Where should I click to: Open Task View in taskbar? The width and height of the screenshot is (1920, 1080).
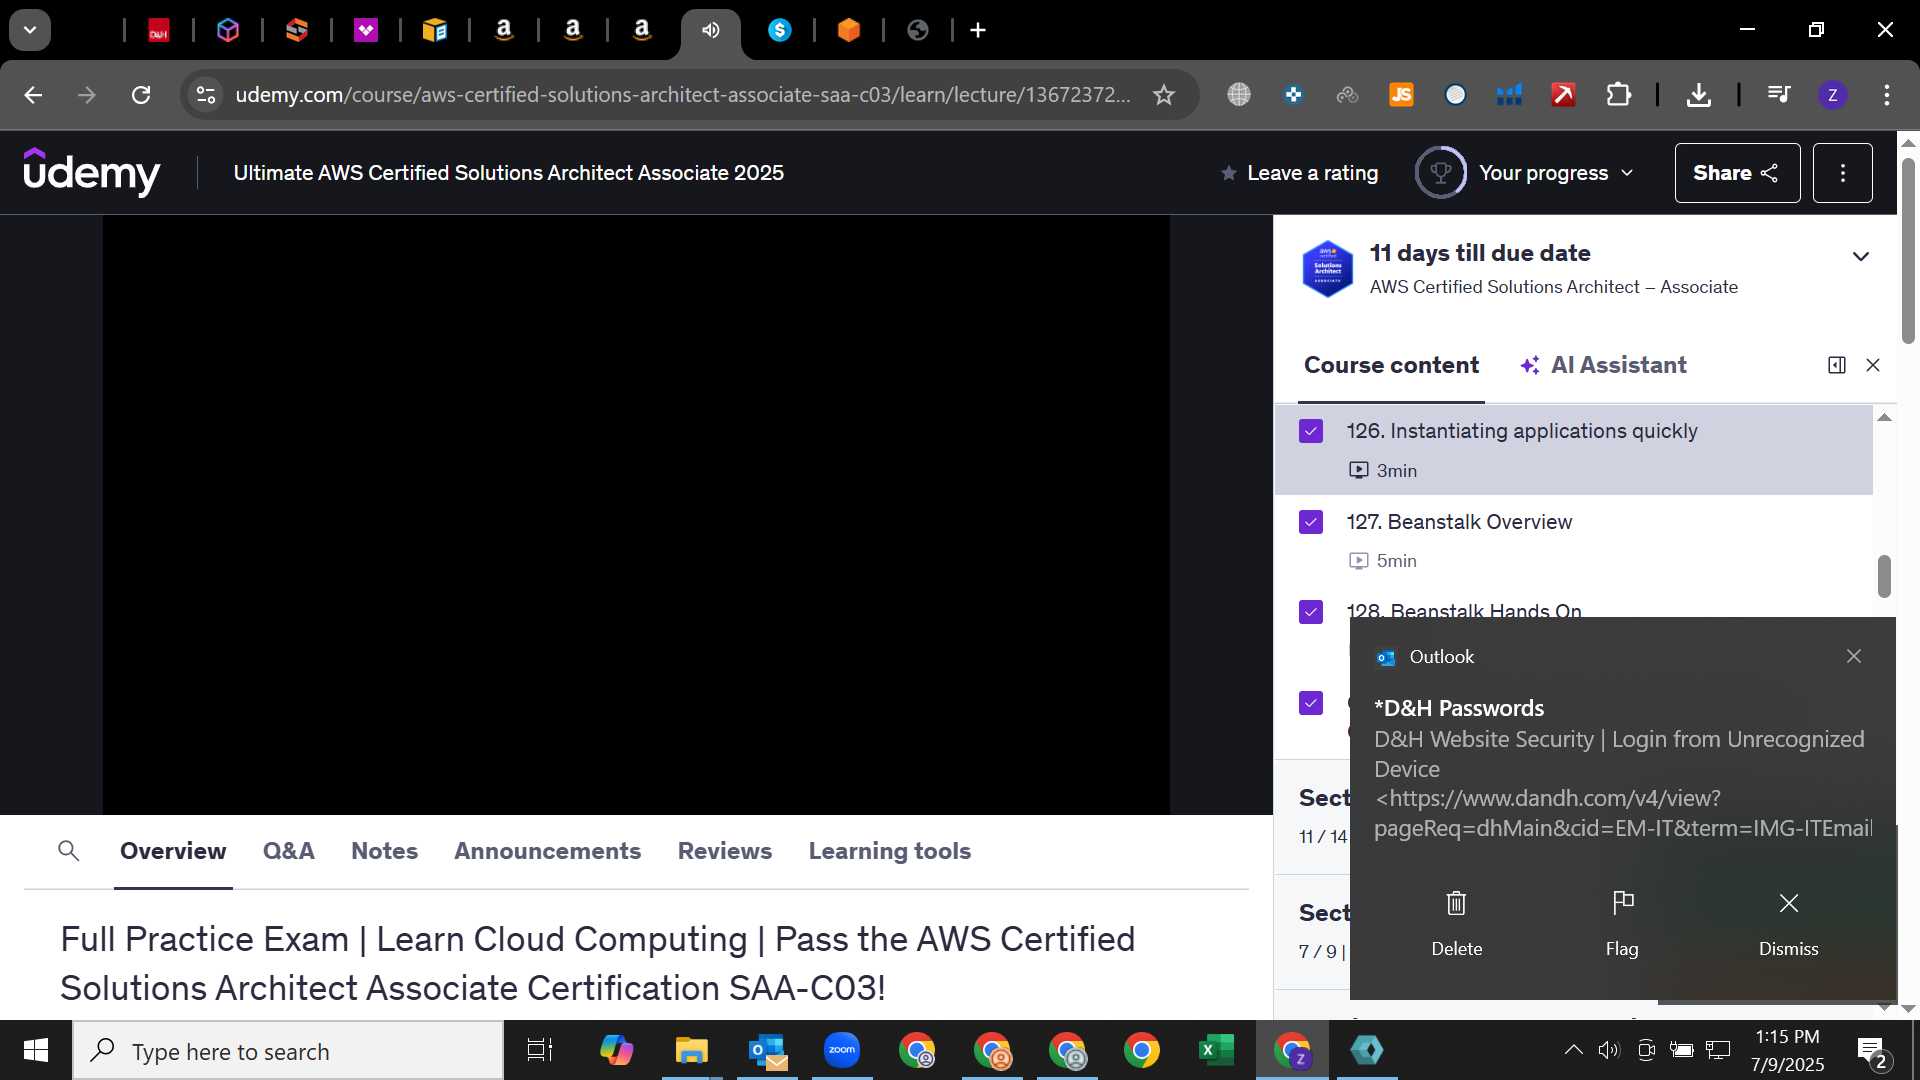click(539, 1051)
